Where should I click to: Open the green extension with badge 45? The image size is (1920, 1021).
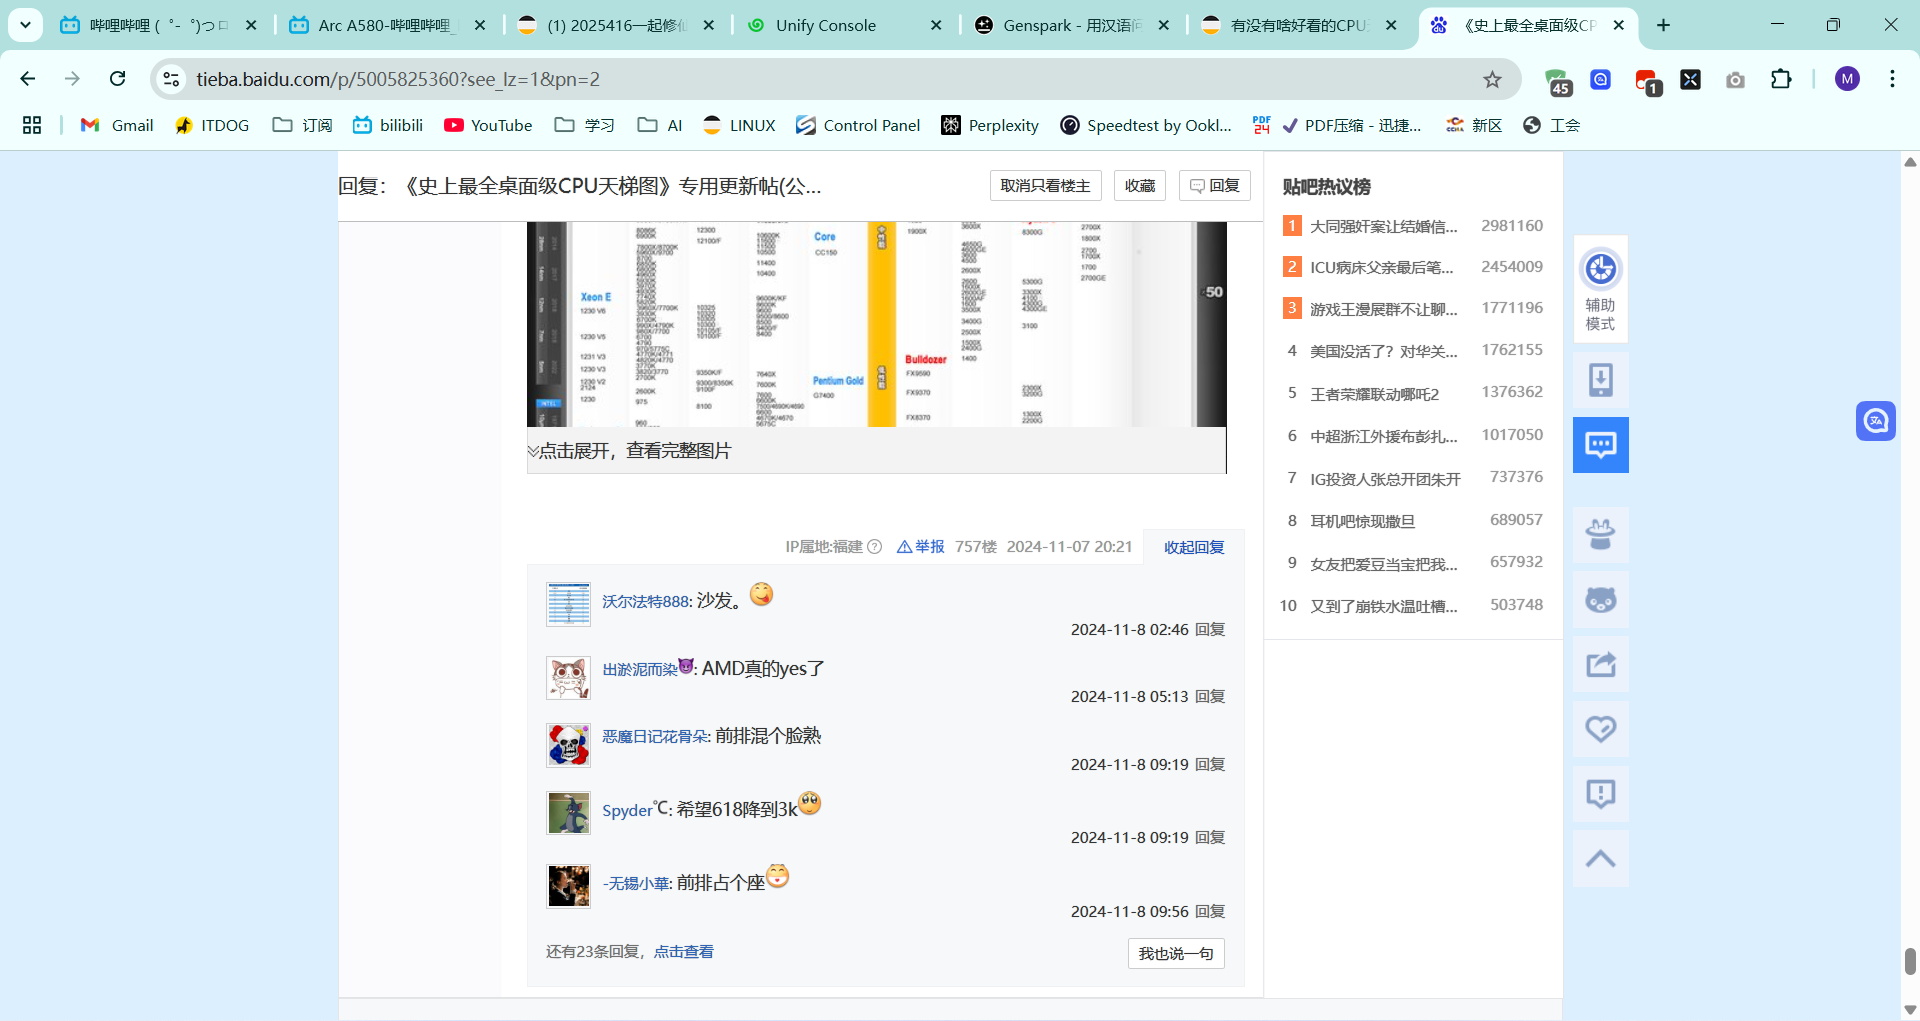click(x=1556, y=80)
